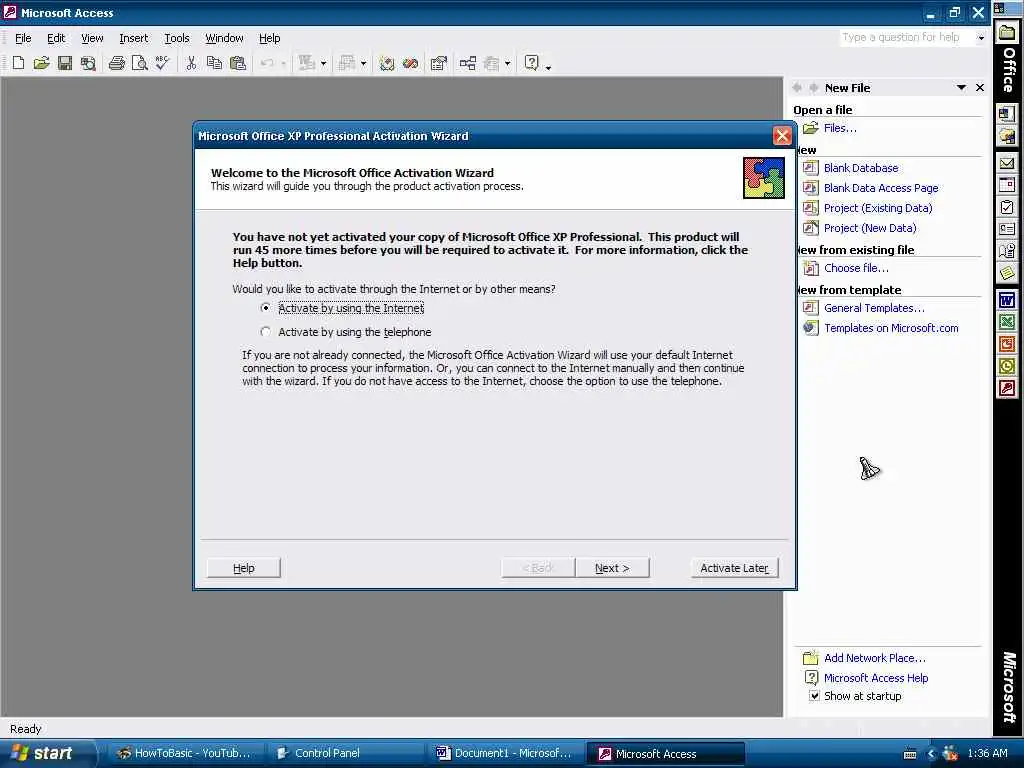This screenshot has width=1024, height=768.
Task: Open the Tools menu
Action: point(176,38)
